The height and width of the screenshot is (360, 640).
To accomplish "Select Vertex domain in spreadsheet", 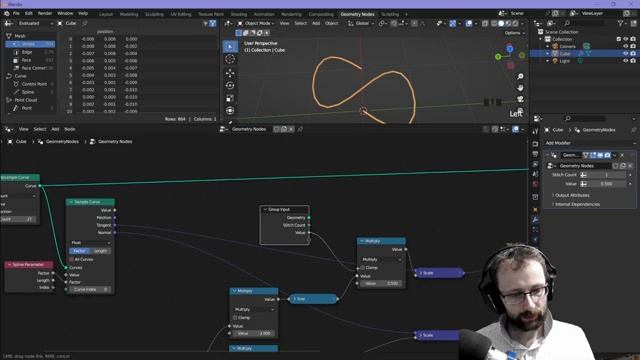I will (x=30, y=44).
